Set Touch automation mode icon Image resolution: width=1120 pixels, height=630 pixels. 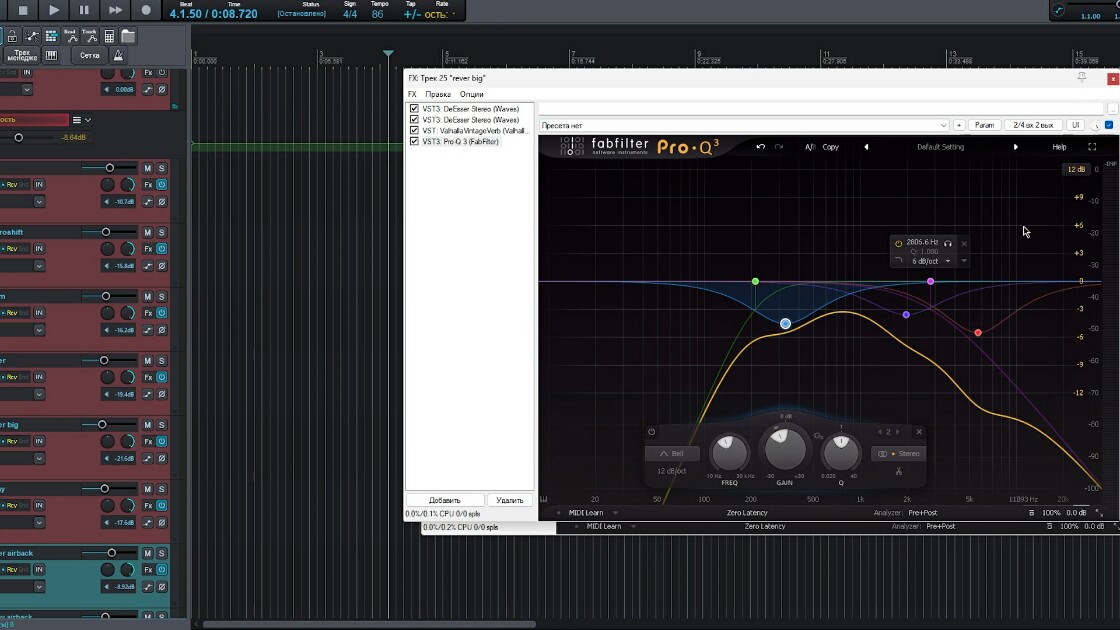coord(90,36)
